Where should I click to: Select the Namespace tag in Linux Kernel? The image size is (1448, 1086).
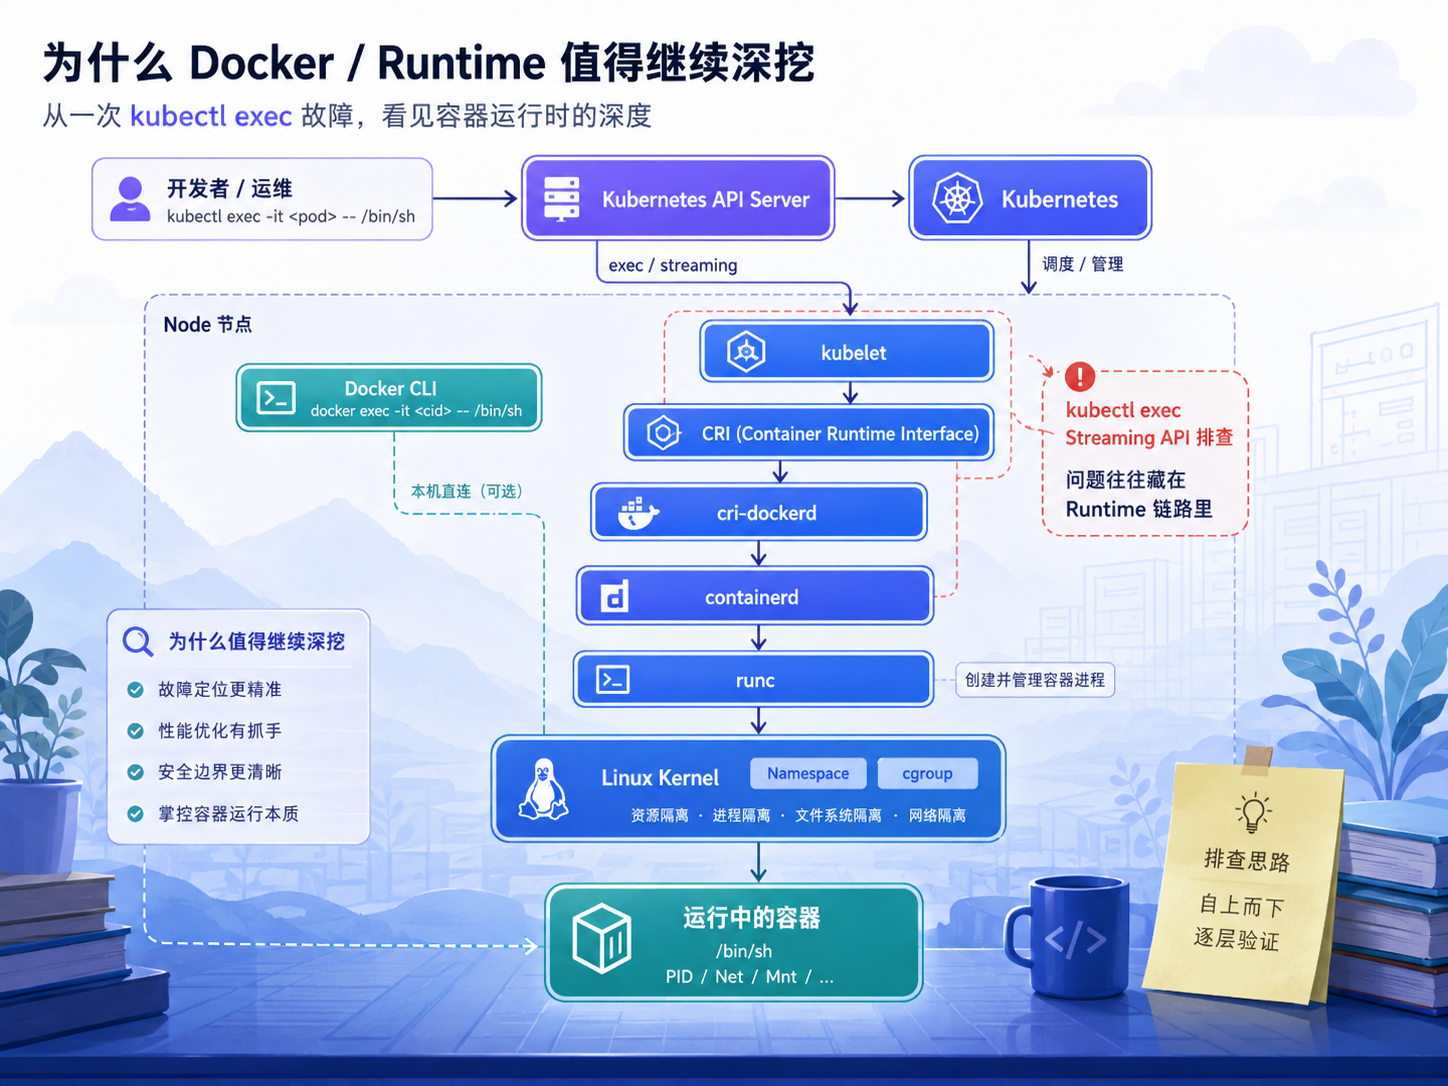tap(808, 773)
